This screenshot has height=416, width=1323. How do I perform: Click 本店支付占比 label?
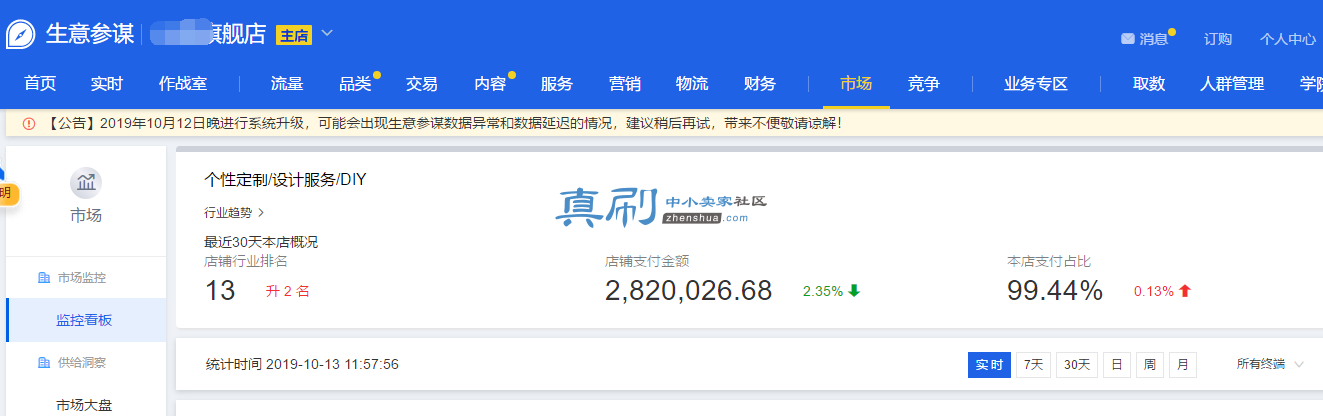pyautogui.click(x=1049, y=262)
